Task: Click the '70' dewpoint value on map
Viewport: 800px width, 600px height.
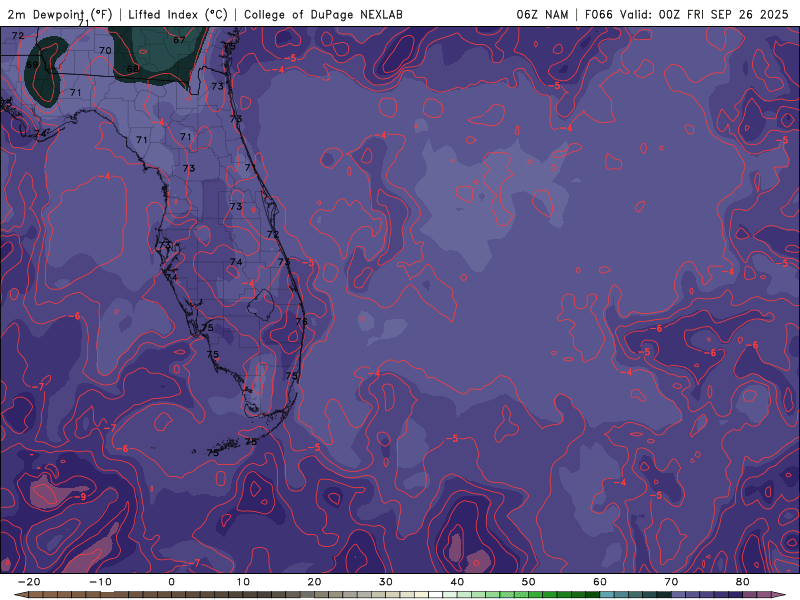Action: pos(105,51)
